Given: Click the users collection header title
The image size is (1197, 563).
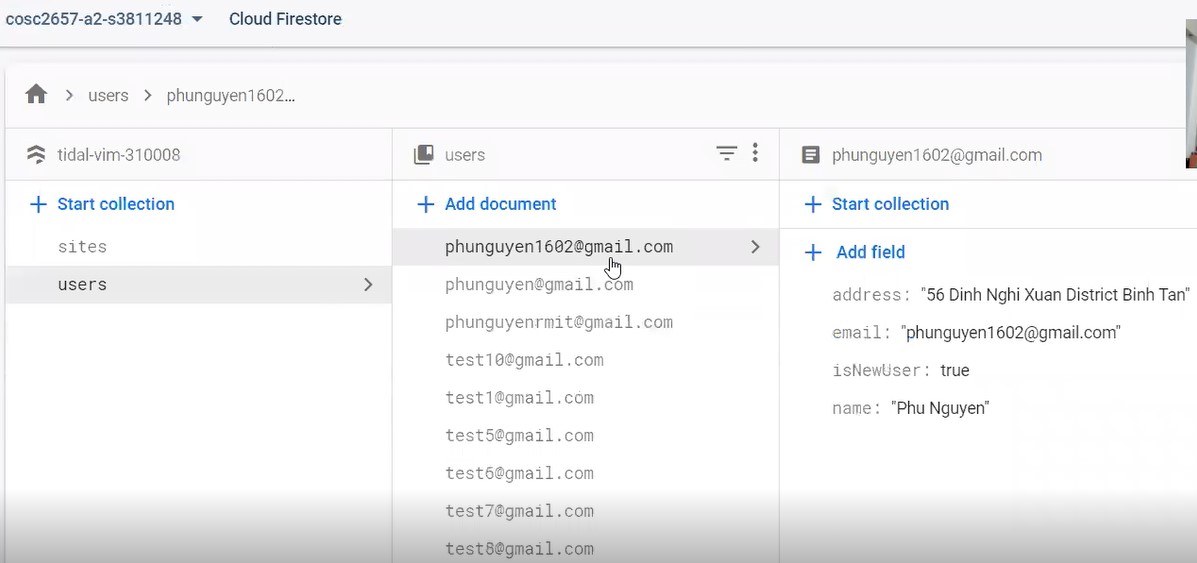Looking at the screenshot, I should 465,155.
